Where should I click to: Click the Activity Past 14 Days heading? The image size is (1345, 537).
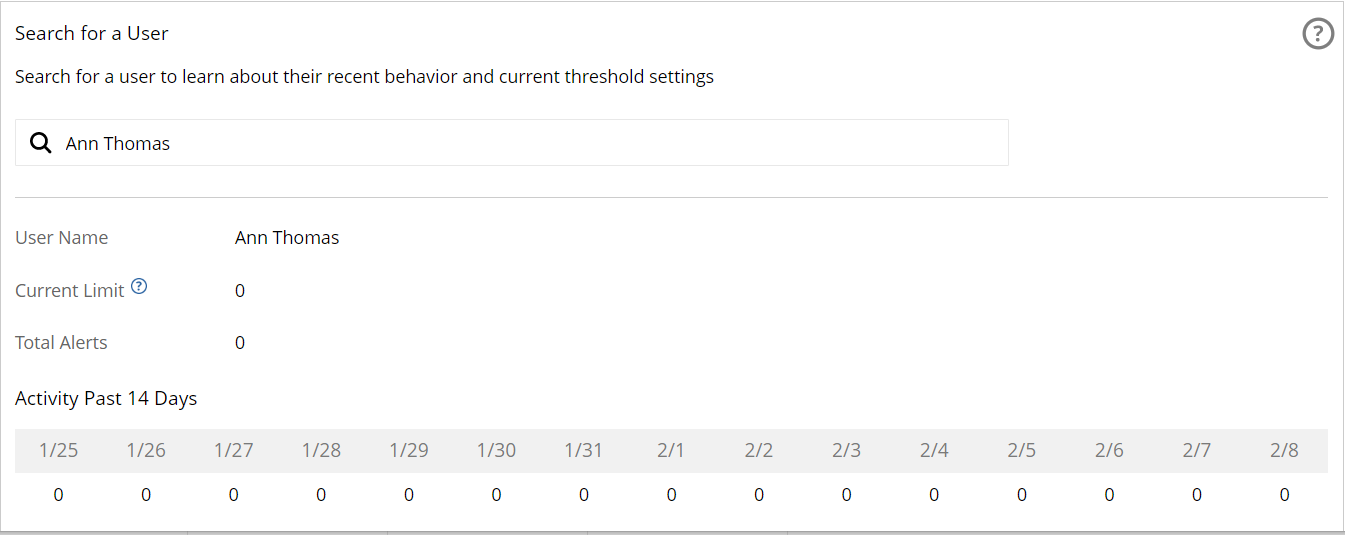point(106,399)
